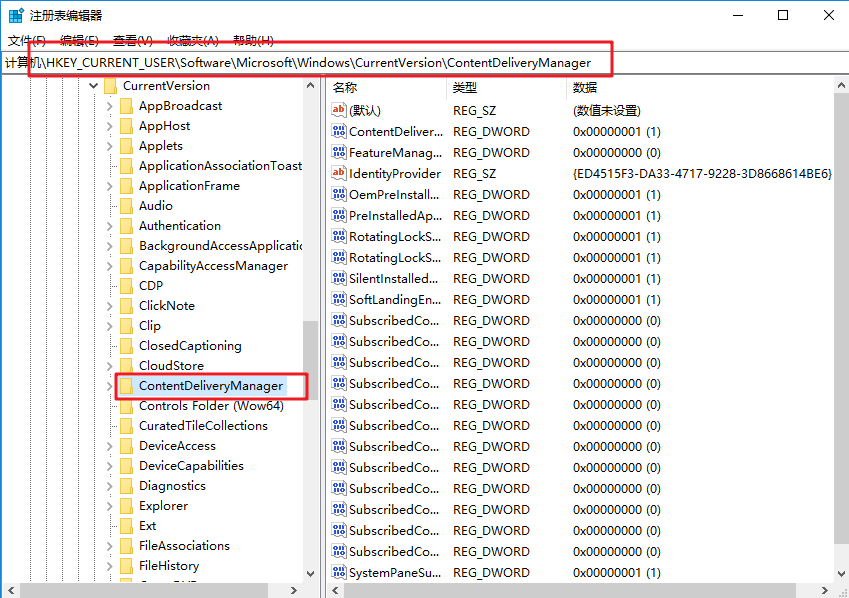This screenshot has height=598, width=849.
Task: Click the SystemPaneSu... DWORD icon
Action: coord(339,572)
